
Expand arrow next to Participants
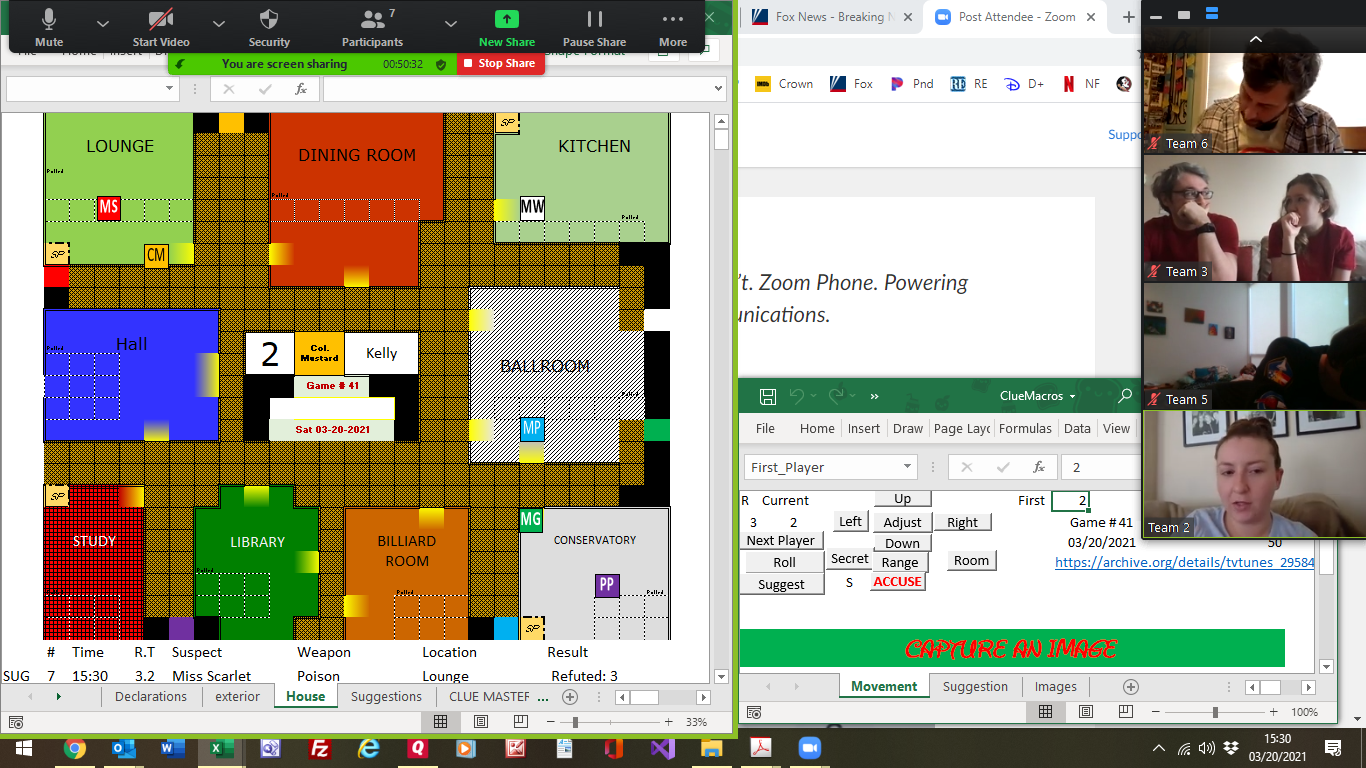tap(450, 22)
